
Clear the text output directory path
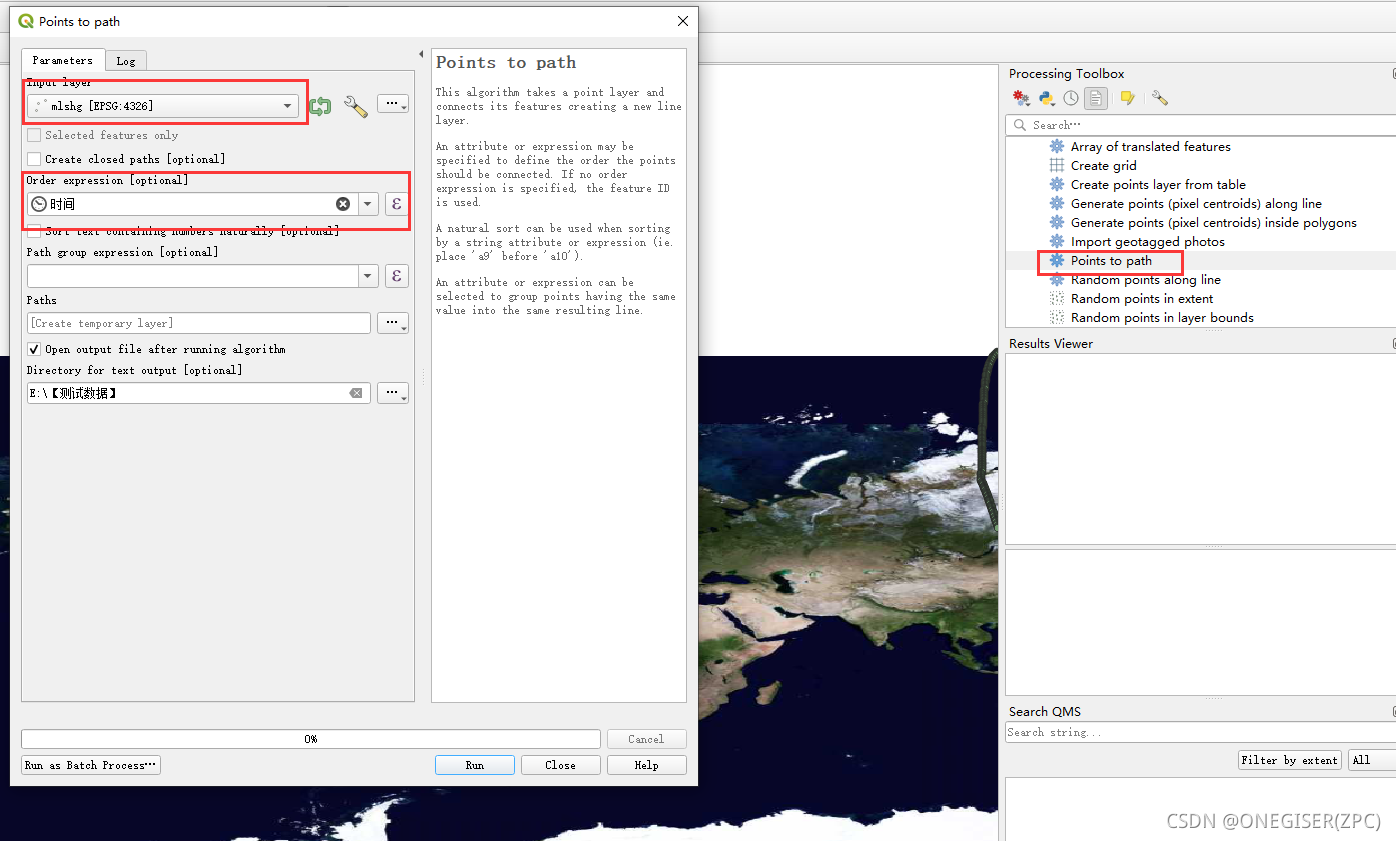click(x=356, y=393)
